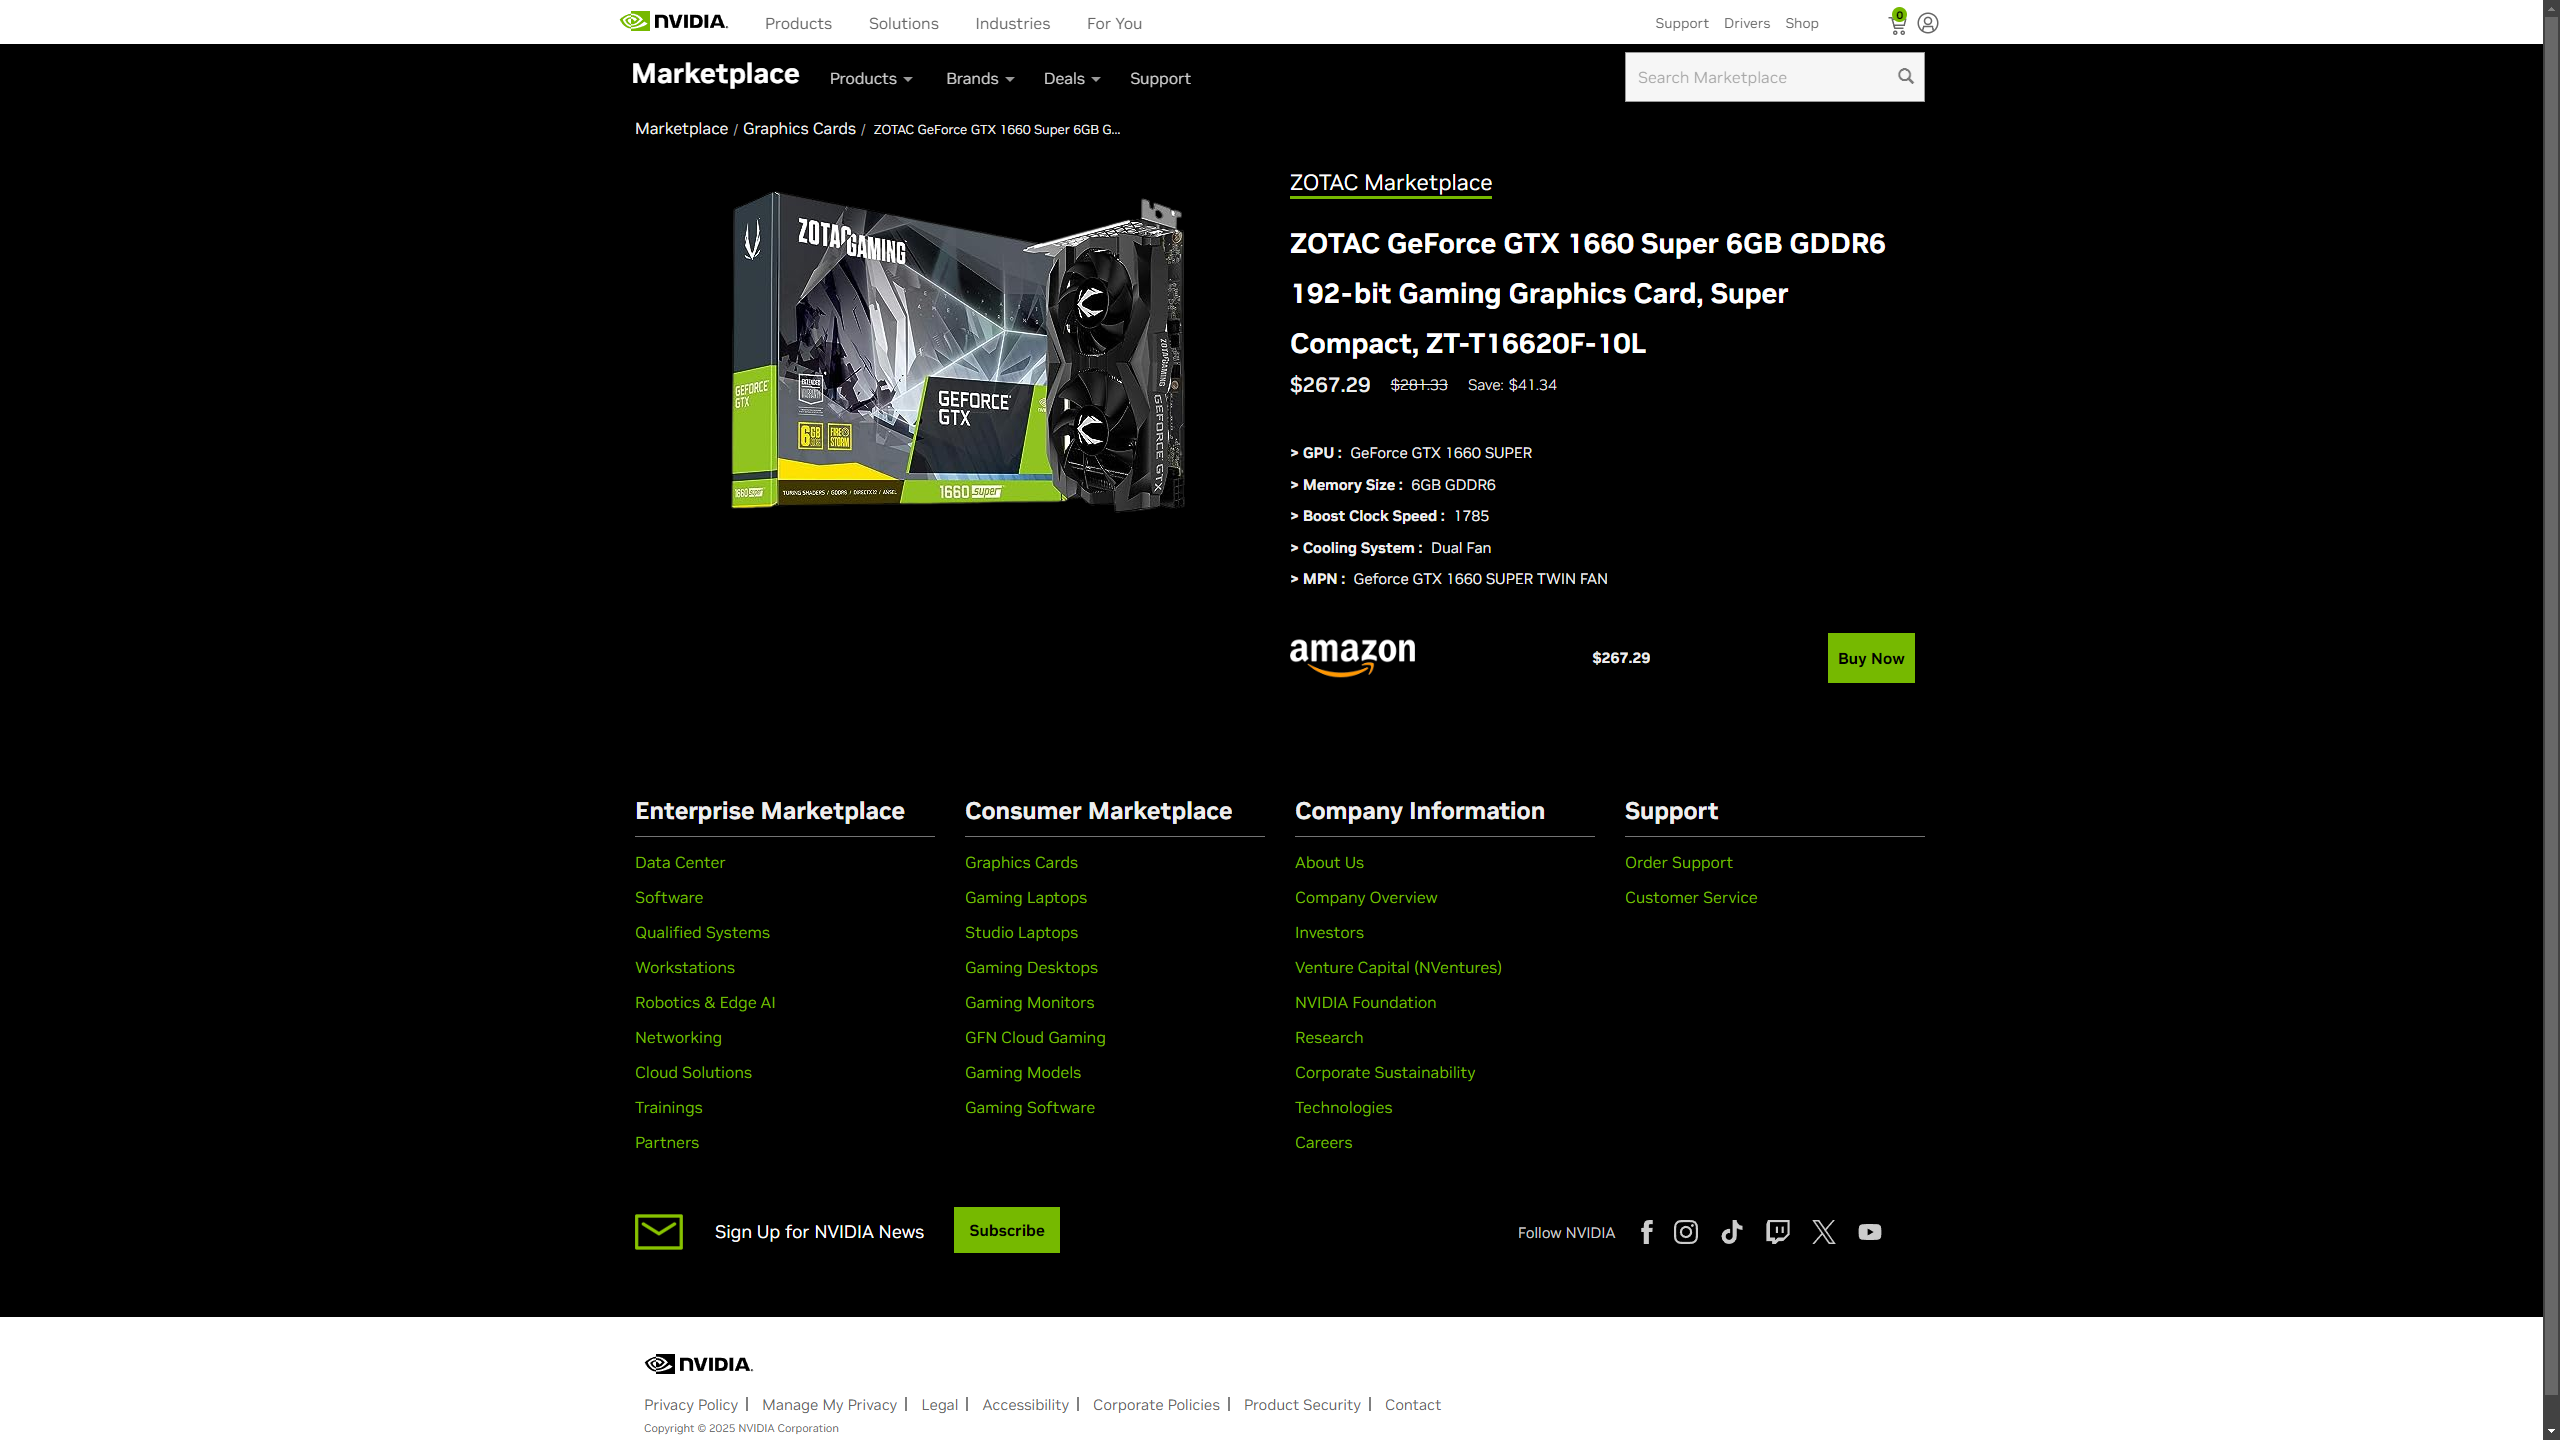Go to Shop in the top bar
Screen dimensions: 2560x1440
[x=1801, y=23]
